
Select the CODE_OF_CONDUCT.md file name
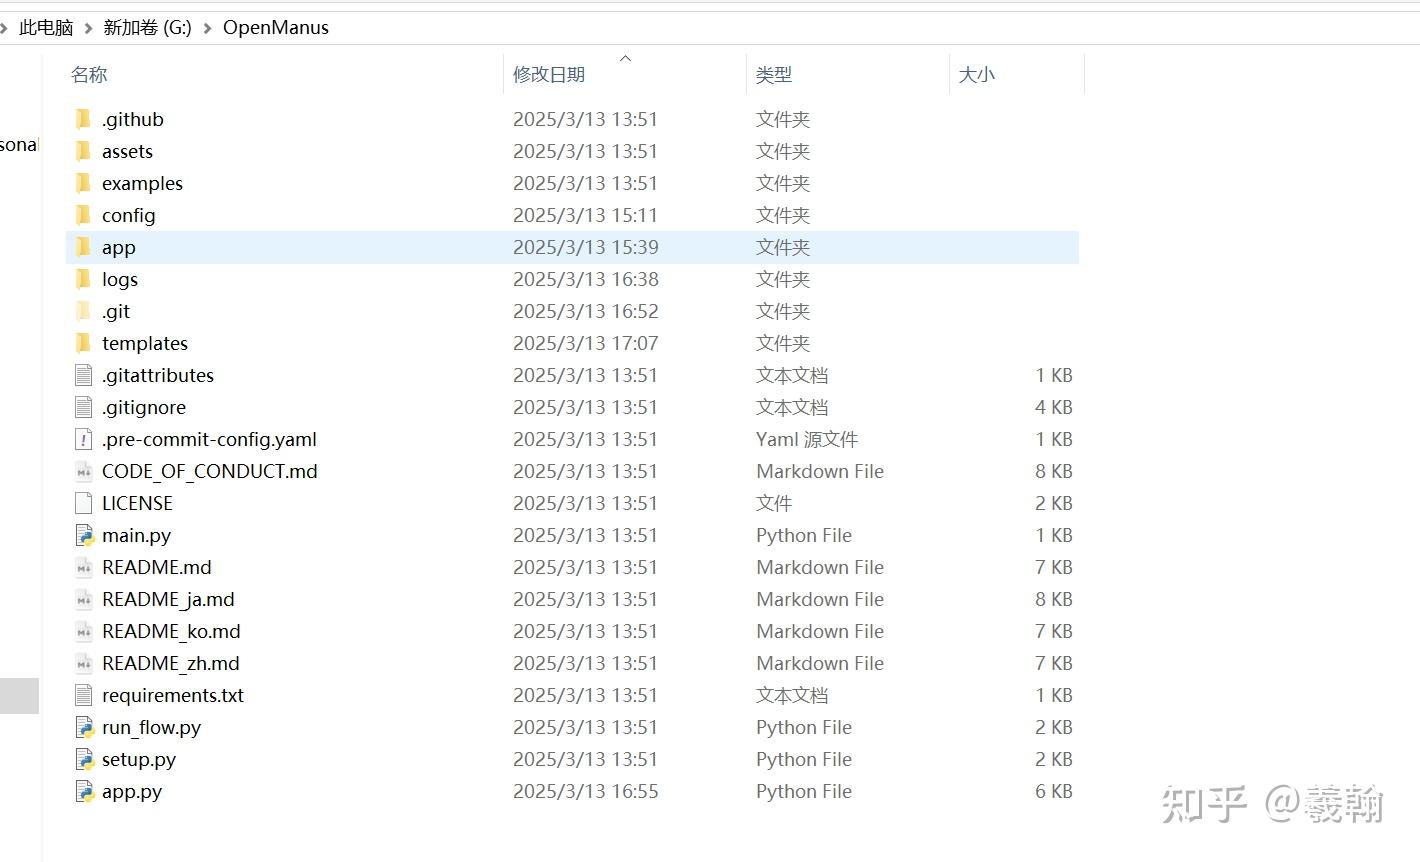pyautogui.click(x=210, y=472)
